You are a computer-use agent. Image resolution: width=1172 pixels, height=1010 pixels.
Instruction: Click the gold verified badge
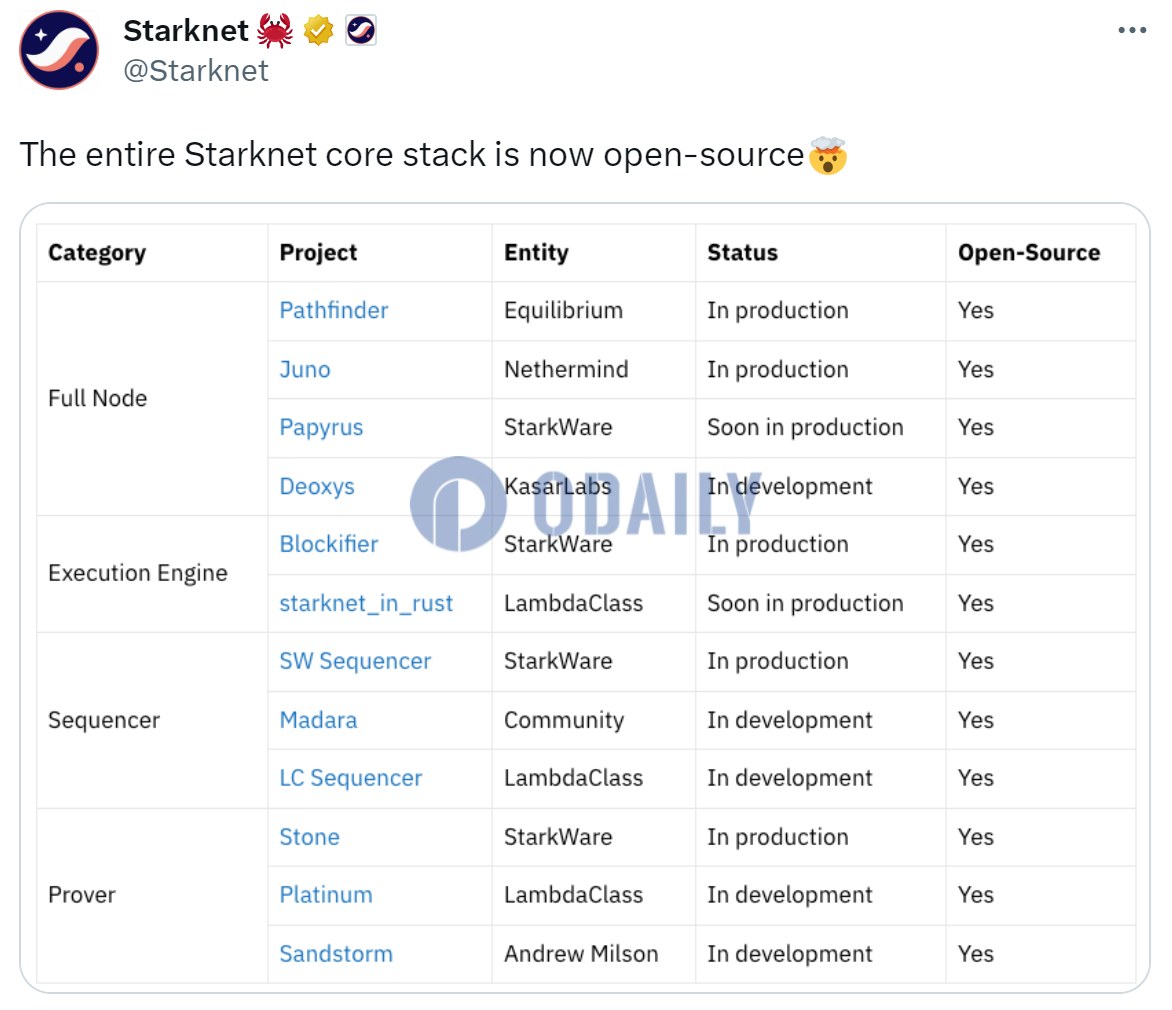tap(318, 31)
